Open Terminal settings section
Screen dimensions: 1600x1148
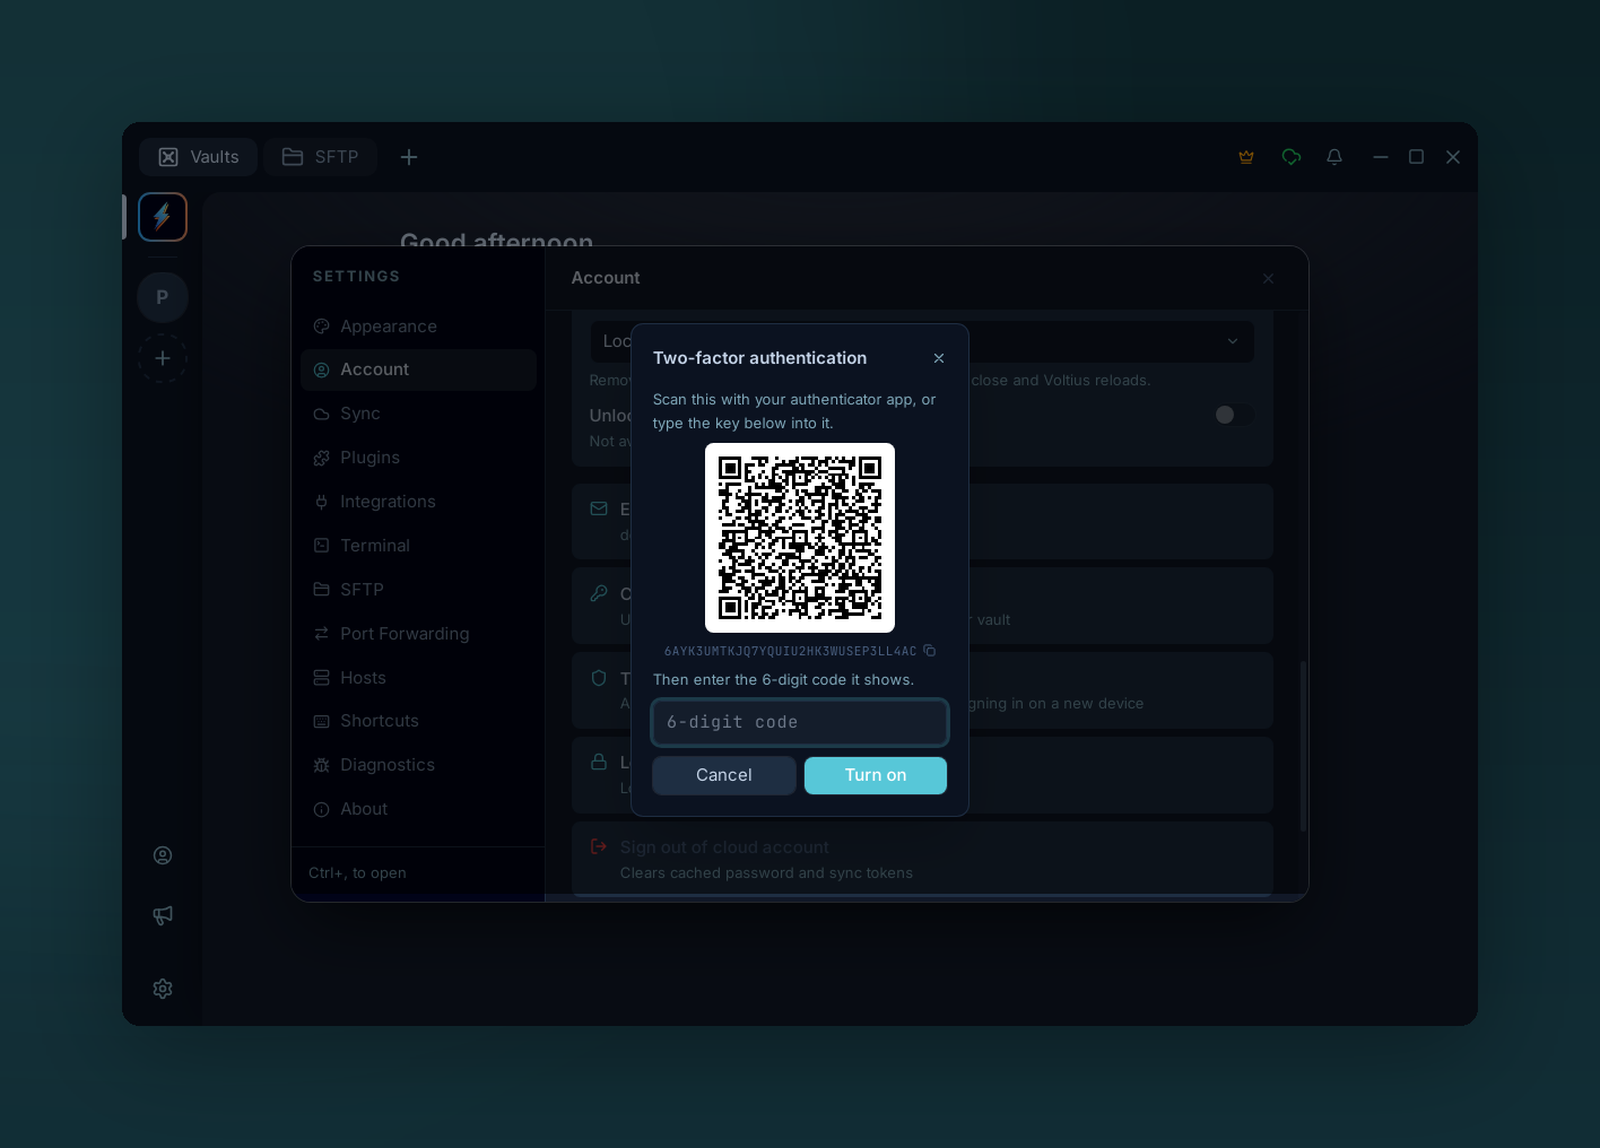point(418,546)
